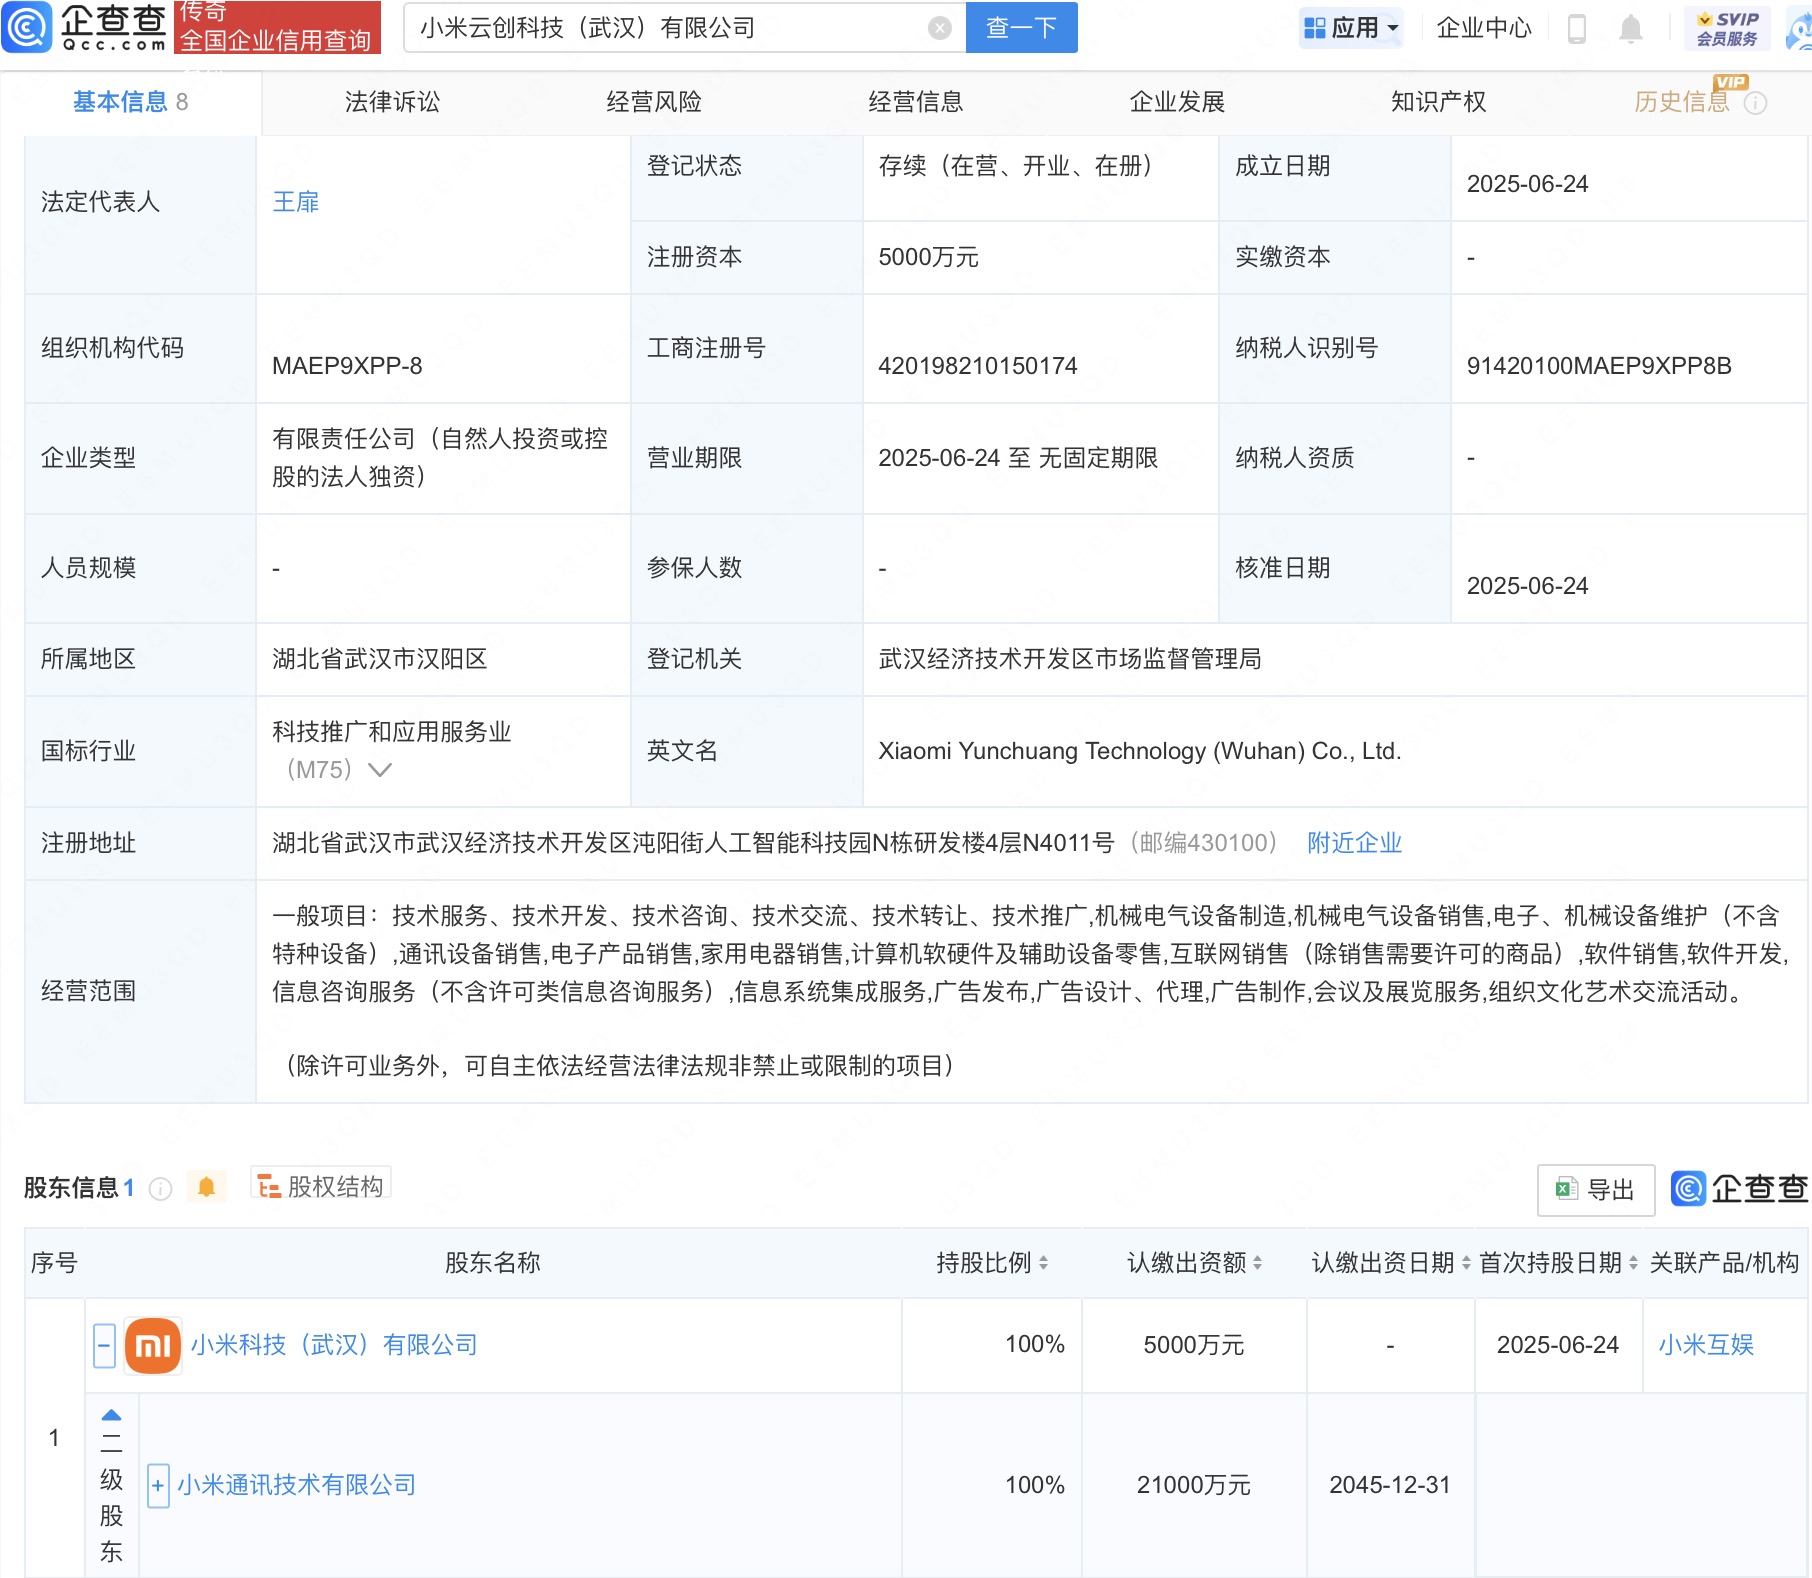1812x1578 pixels.
Task: Sort by 认缴出资额 column arrows
Action: (1257, 1263)
